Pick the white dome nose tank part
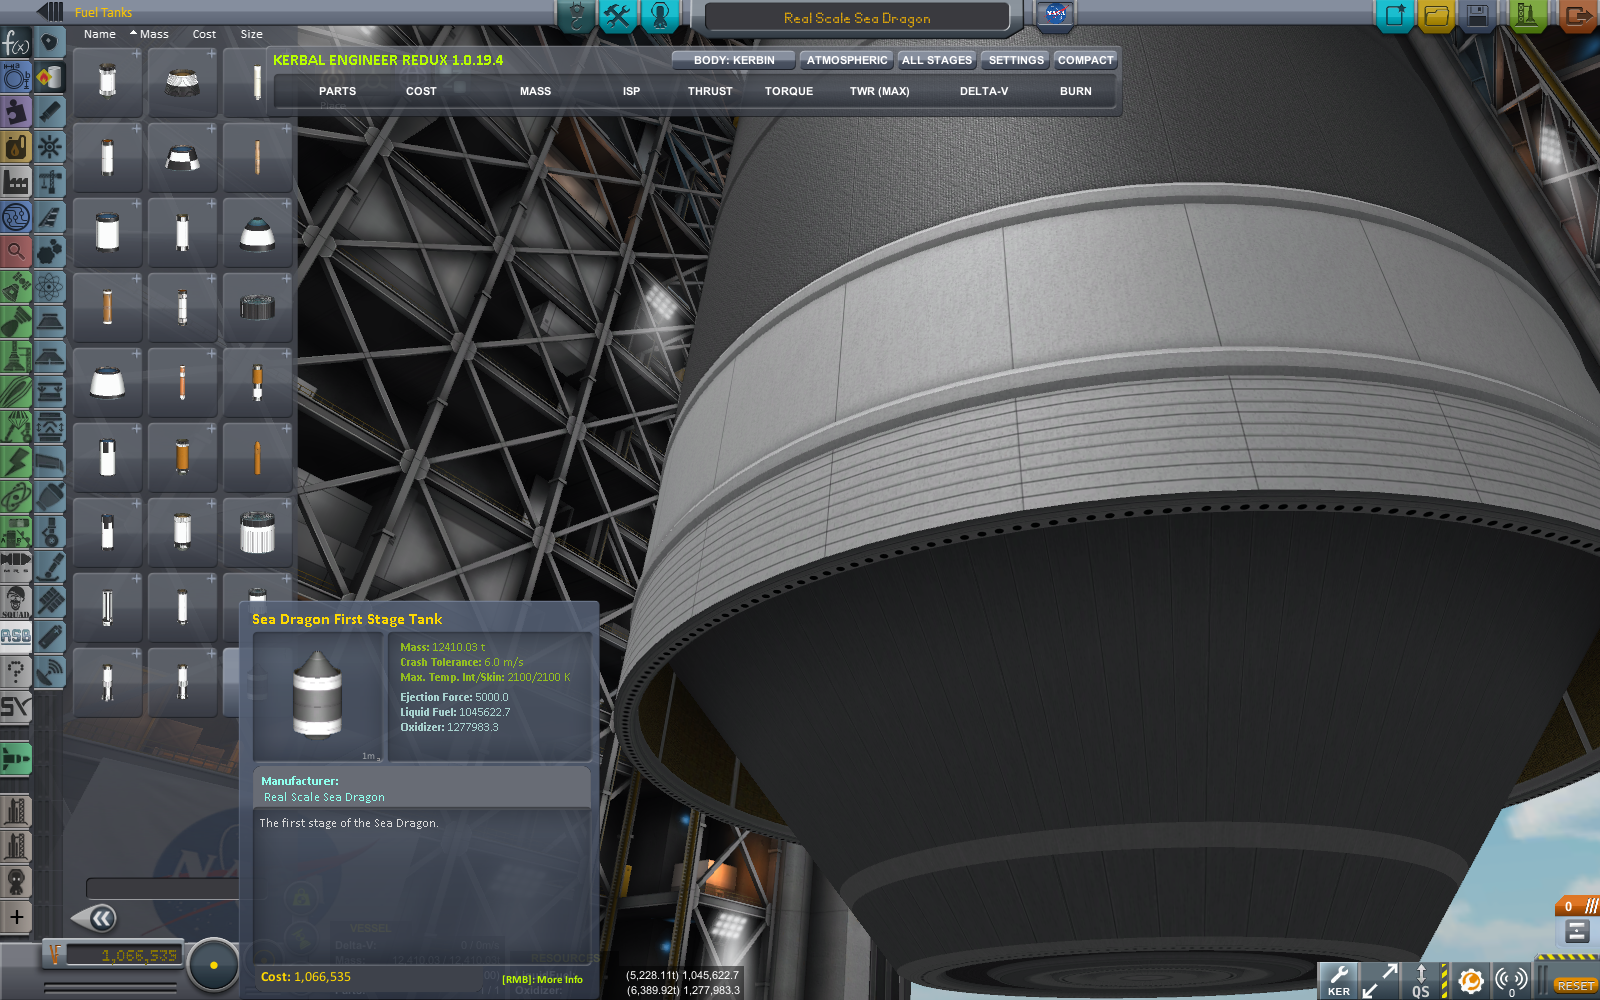 (258, 232)
